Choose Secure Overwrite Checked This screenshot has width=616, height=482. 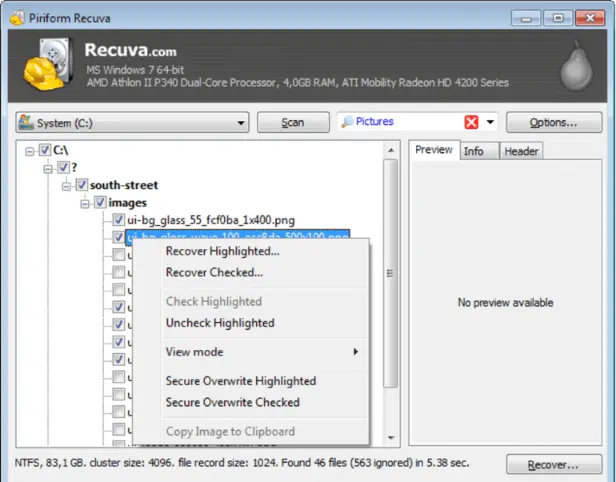(x=251, y=402)
